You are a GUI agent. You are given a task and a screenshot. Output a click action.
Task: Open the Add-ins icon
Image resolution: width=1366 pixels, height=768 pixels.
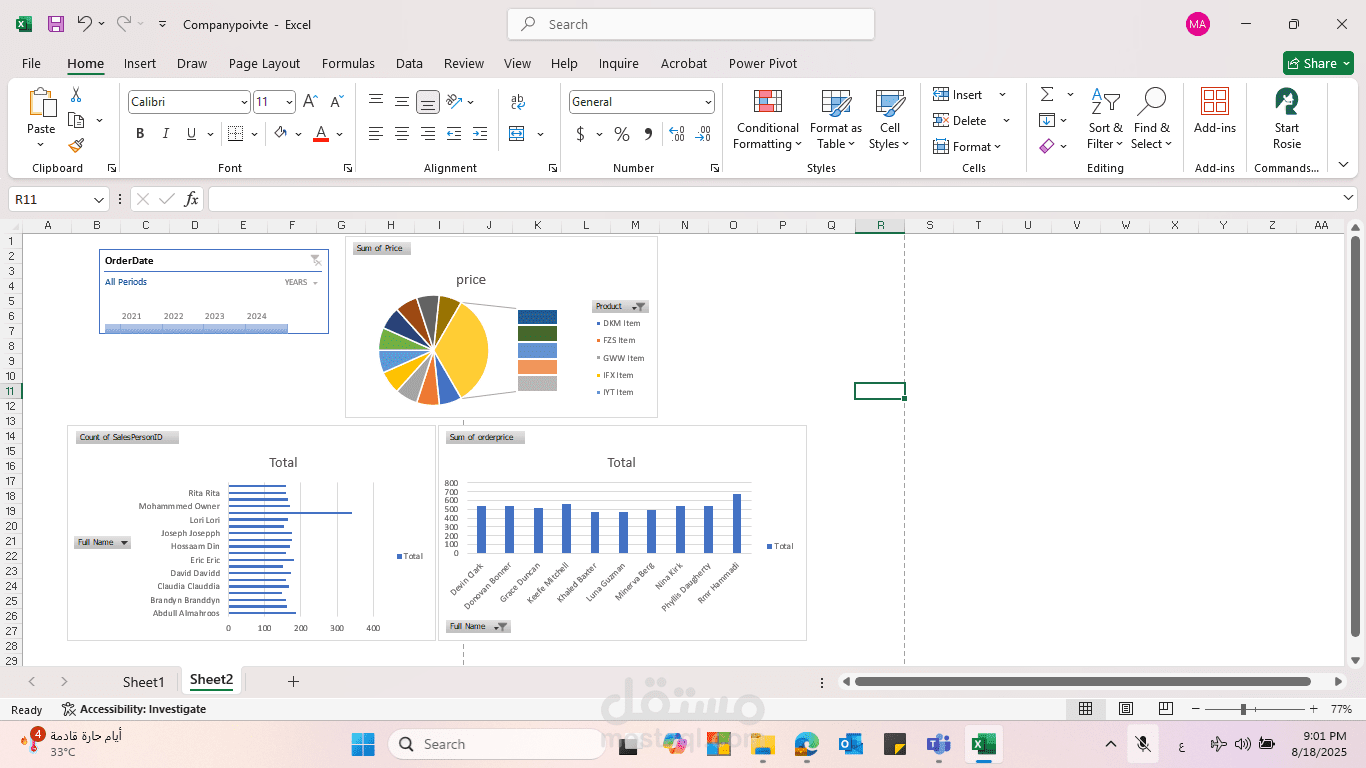1215,101
